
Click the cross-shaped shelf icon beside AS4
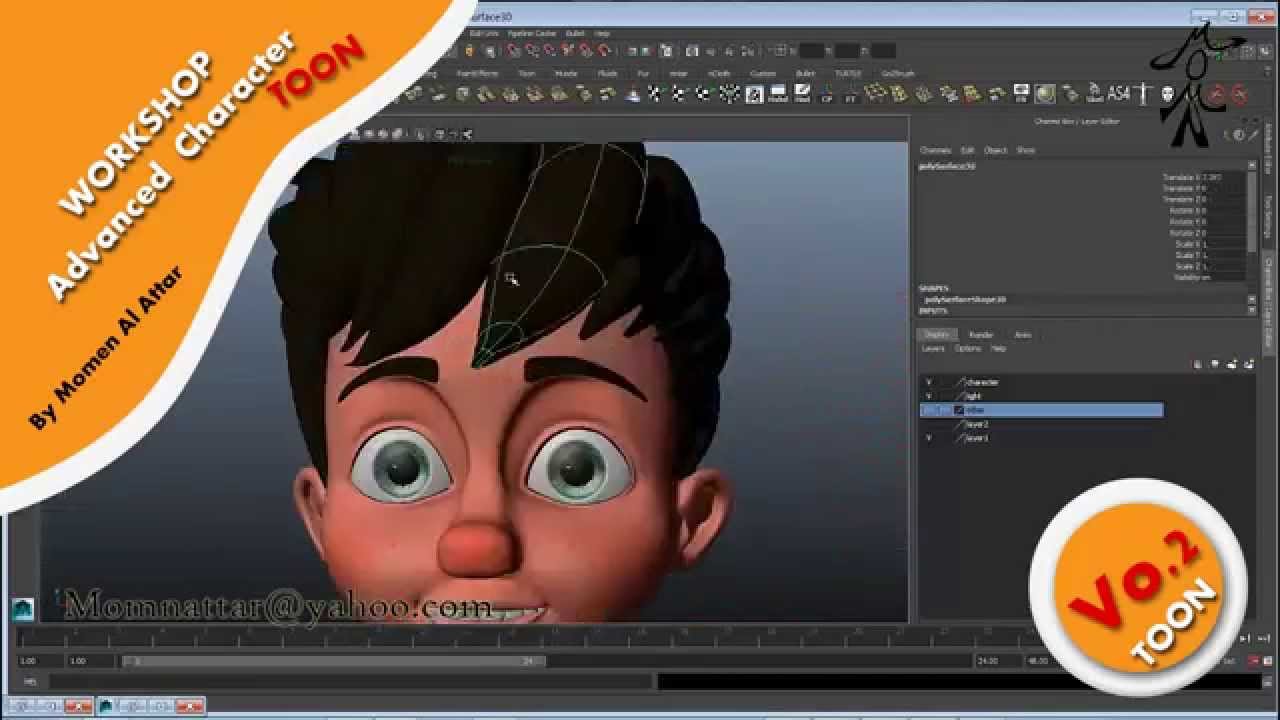(x=1142, y=94)
